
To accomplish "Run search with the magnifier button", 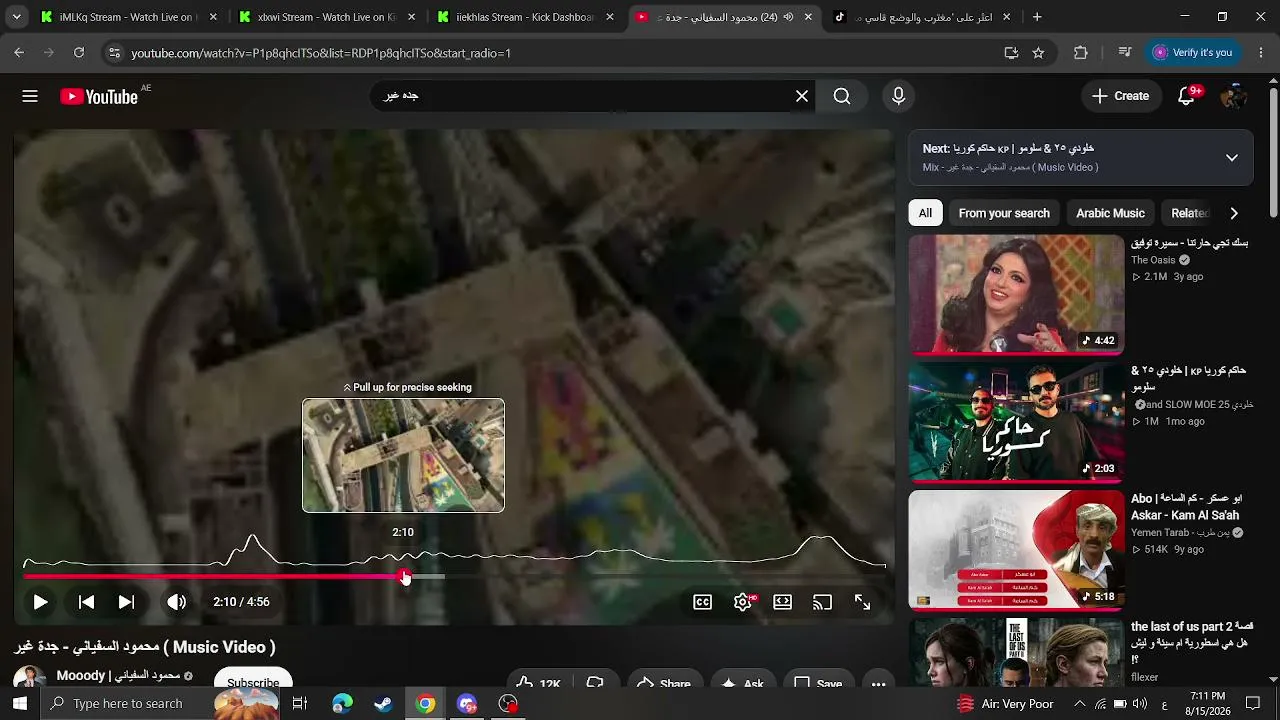I will click(x=842, y=96).
